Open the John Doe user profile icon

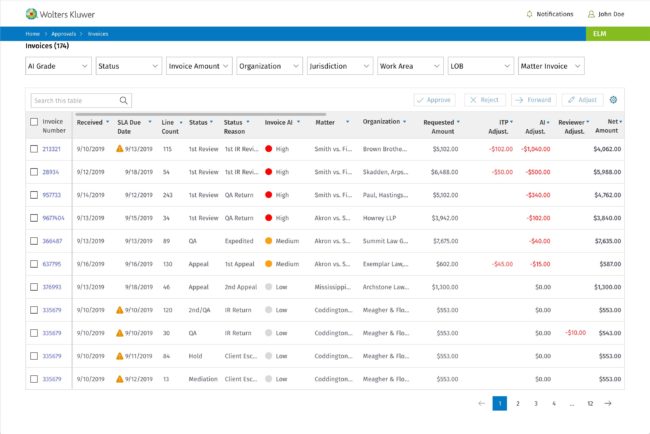(590, 14)
